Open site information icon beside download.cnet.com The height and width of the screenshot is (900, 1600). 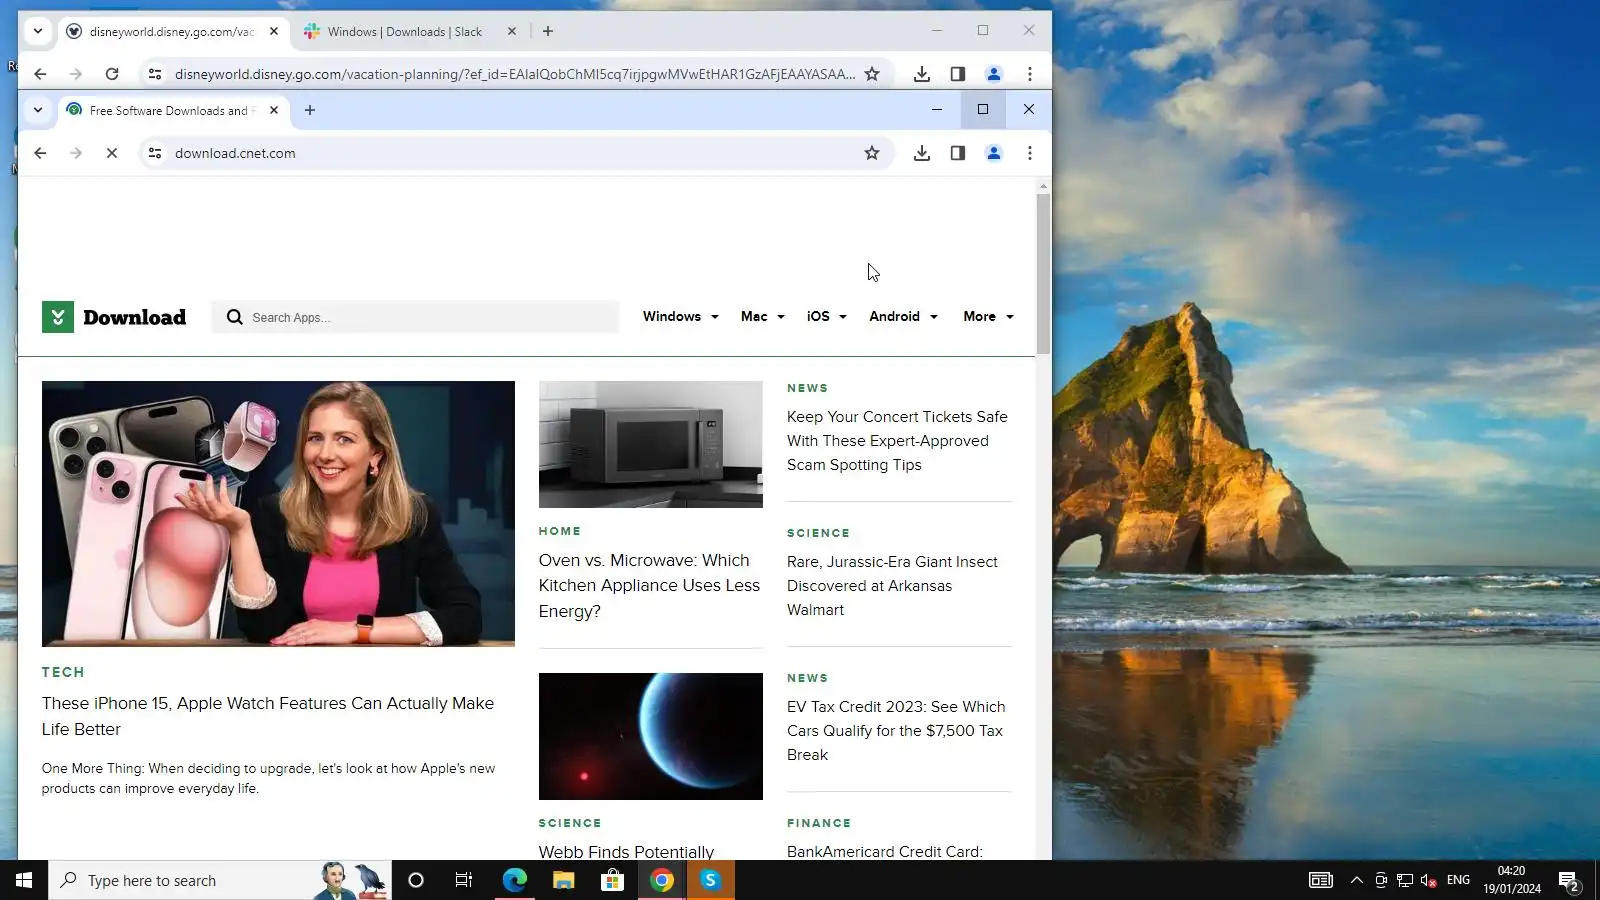point(155,153)
